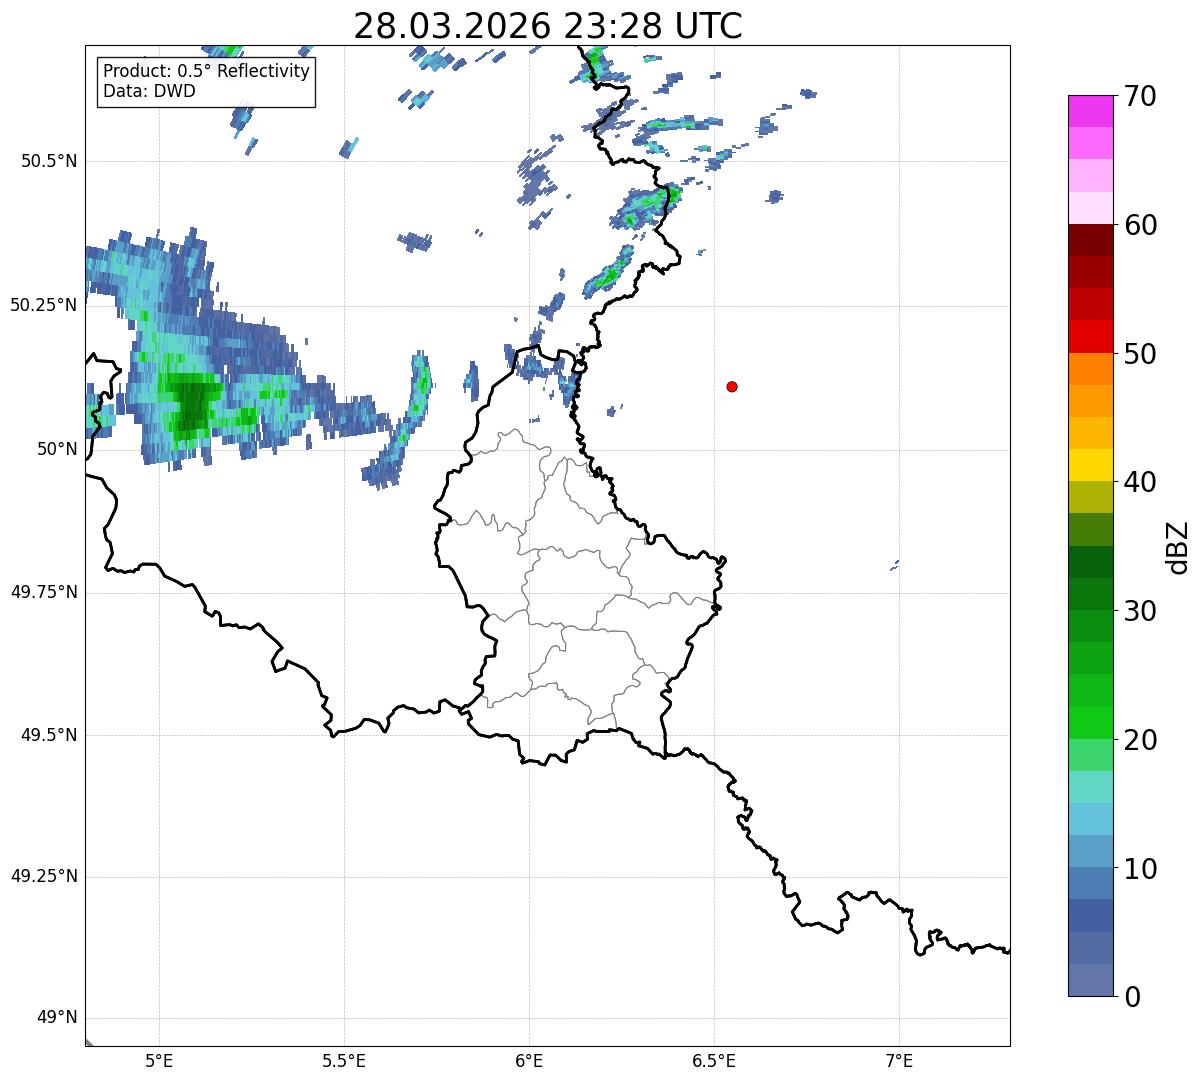Click the "Data: DWD" label

149,92
